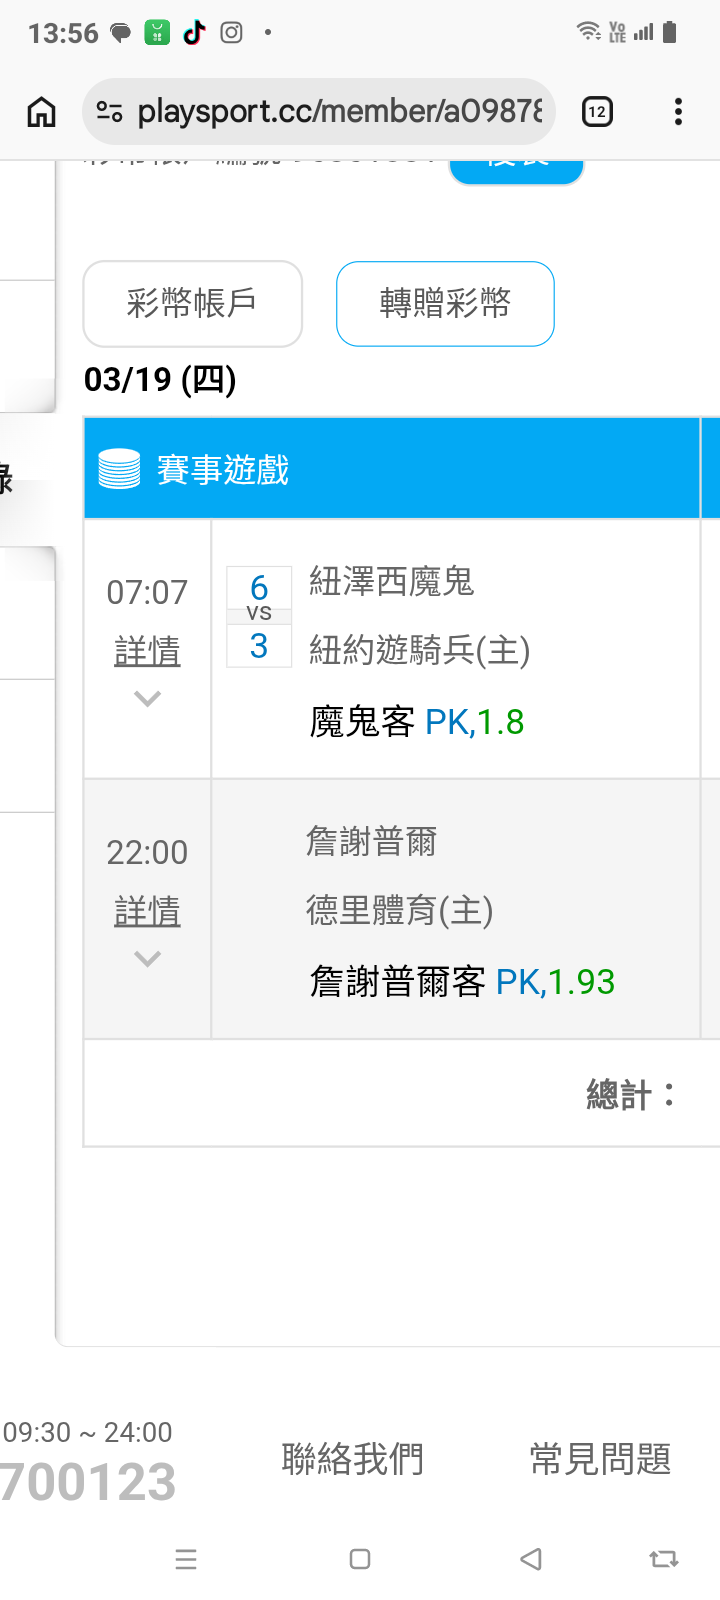Open the Chrome three-dot menu
This screenshot has width=720, height=1600.
(678, 112)
